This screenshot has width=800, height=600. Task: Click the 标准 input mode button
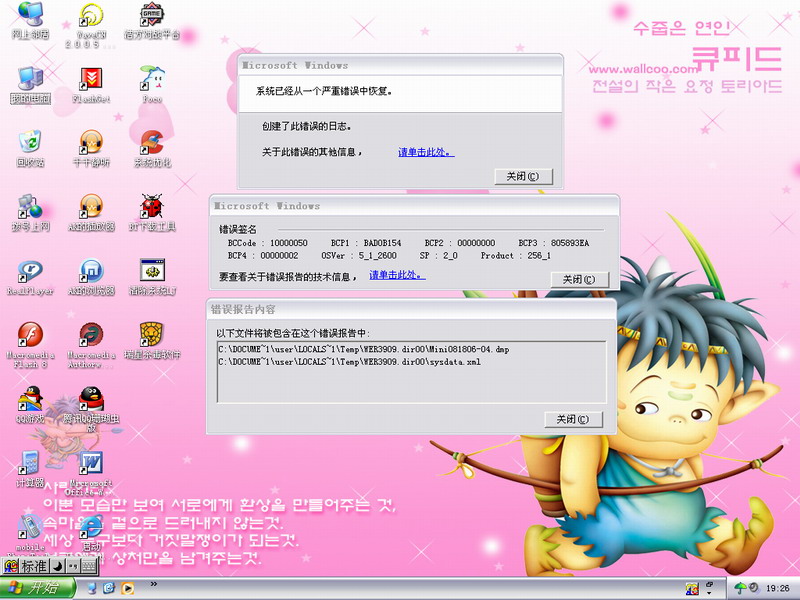point(34,566)
